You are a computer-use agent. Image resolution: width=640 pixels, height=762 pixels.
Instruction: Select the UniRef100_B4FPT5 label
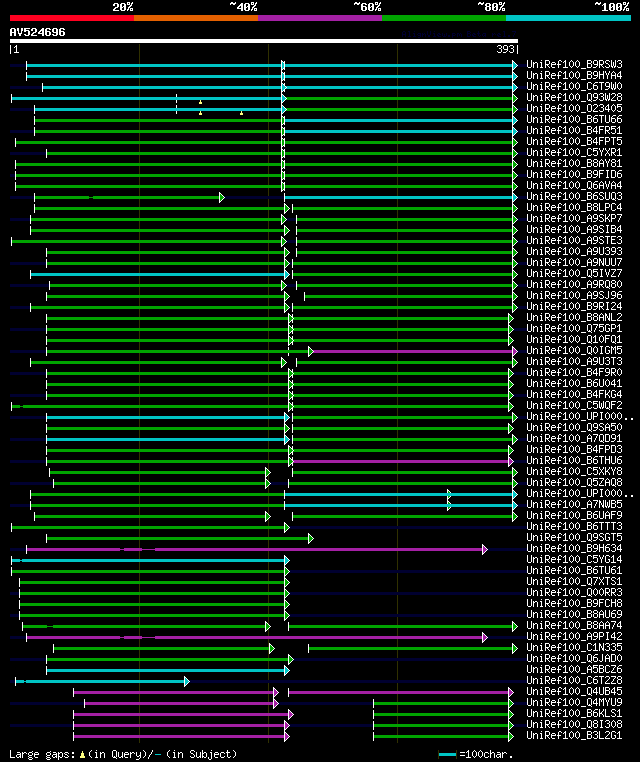574,141
